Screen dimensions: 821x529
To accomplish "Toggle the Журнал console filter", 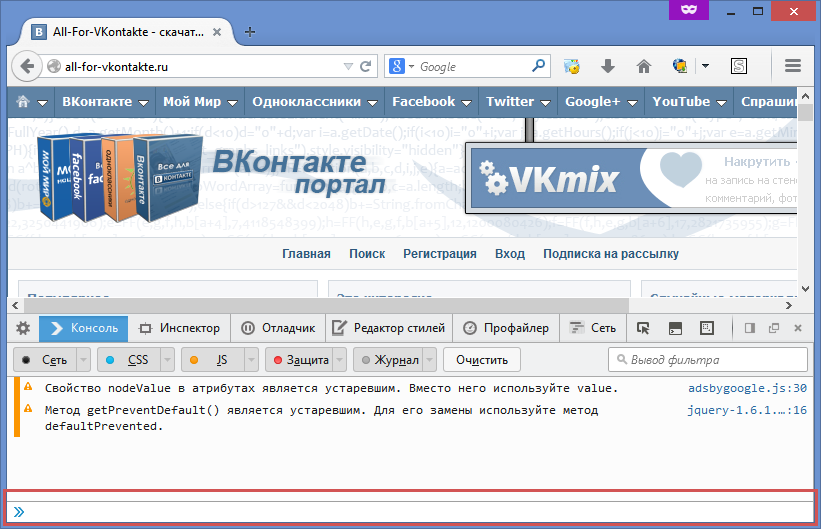I will 389,360.
